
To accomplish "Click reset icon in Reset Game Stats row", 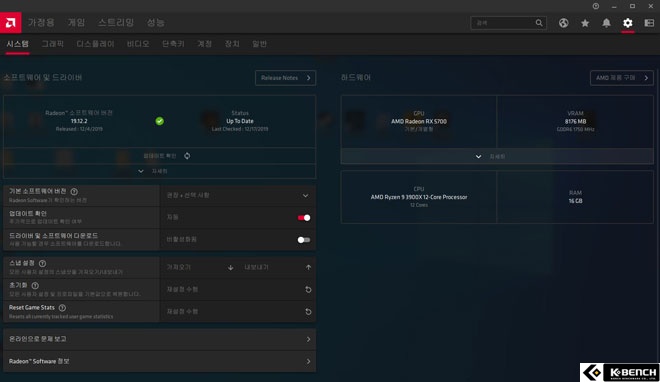I will click(x=309, y=312).
